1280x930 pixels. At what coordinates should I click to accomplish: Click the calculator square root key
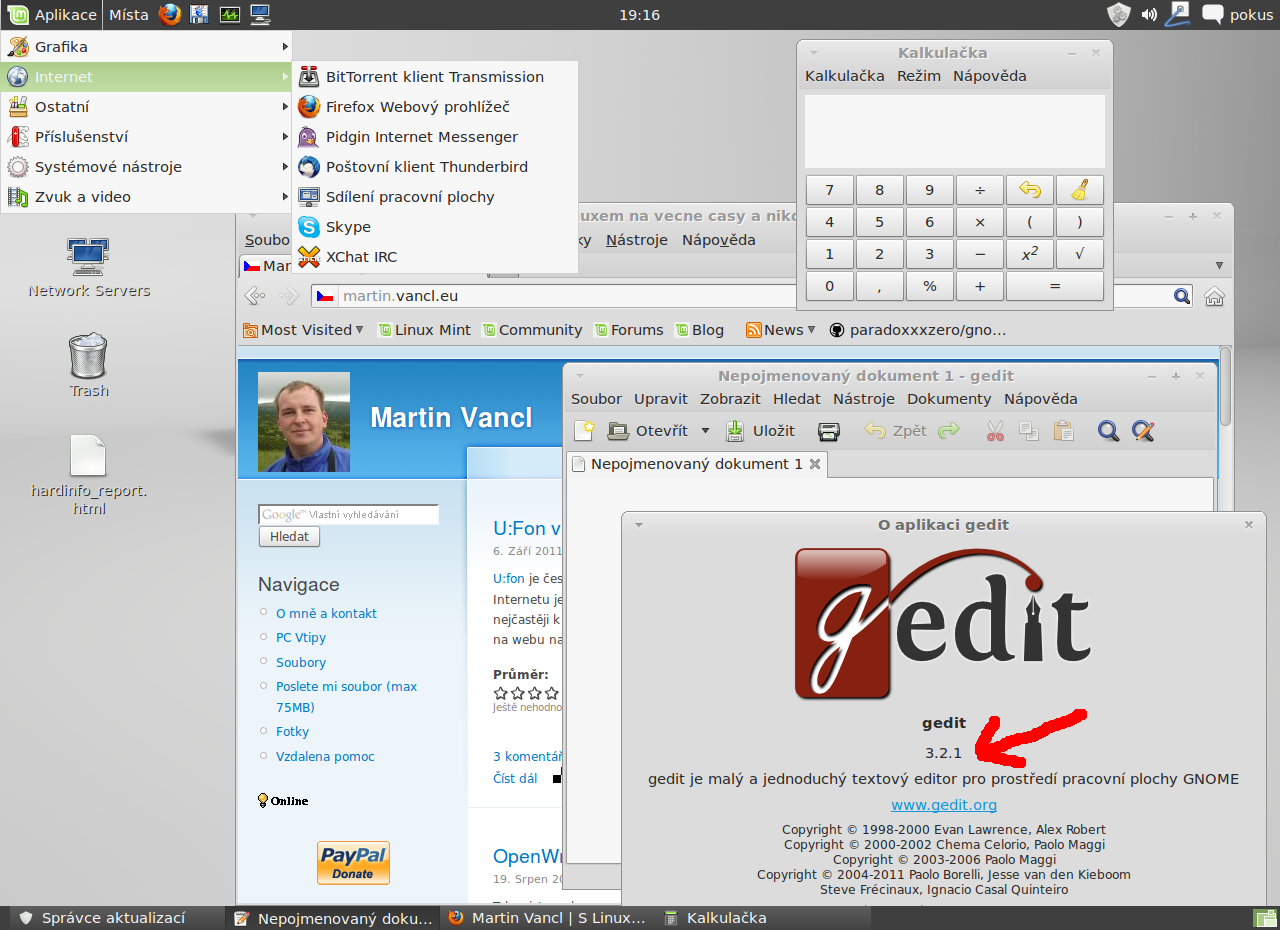coord(1080,254)
